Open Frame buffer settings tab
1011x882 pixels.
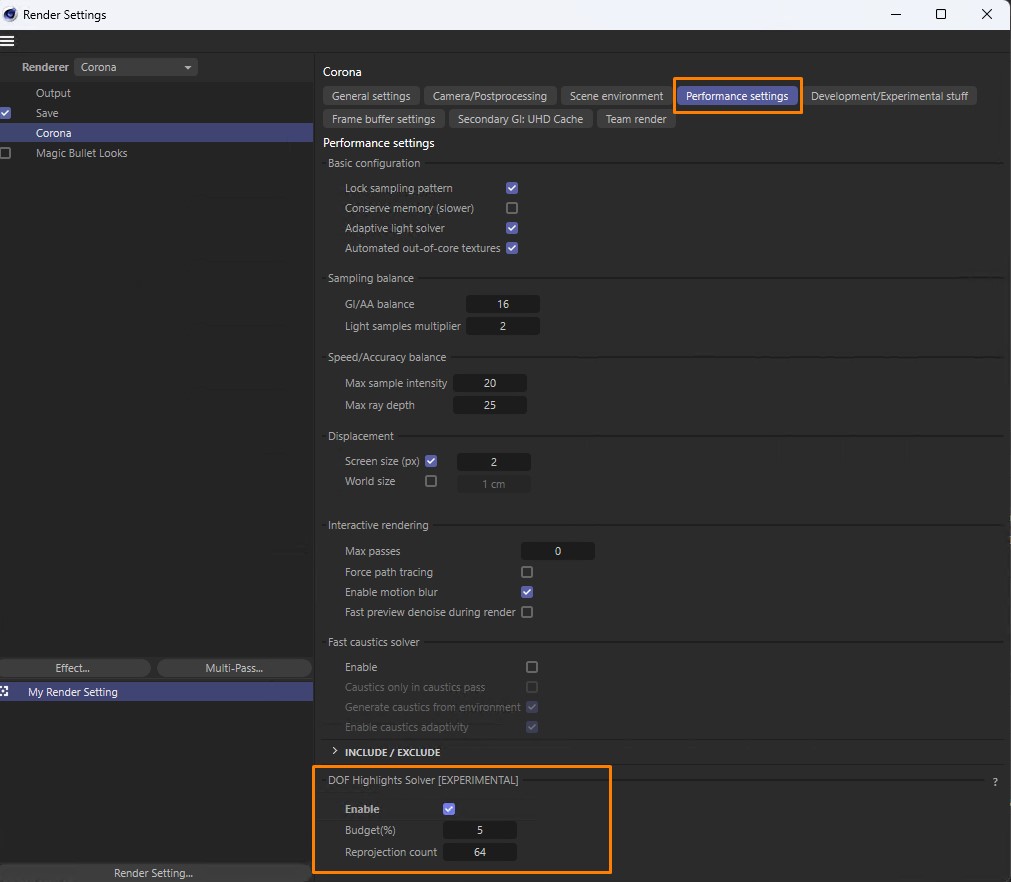(384, 119)
